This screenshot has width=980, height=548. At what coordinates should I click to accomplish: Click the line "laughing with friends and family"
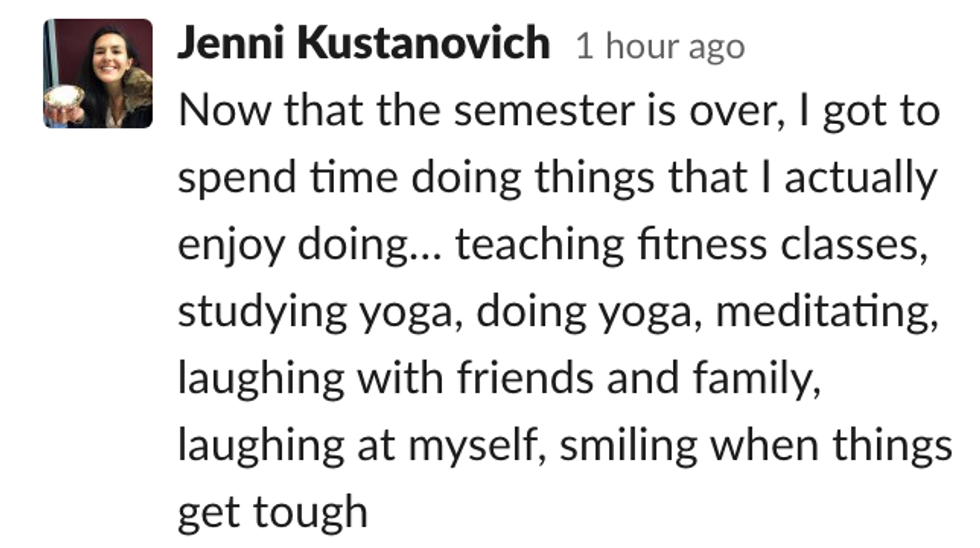click(x=499, y=378)
